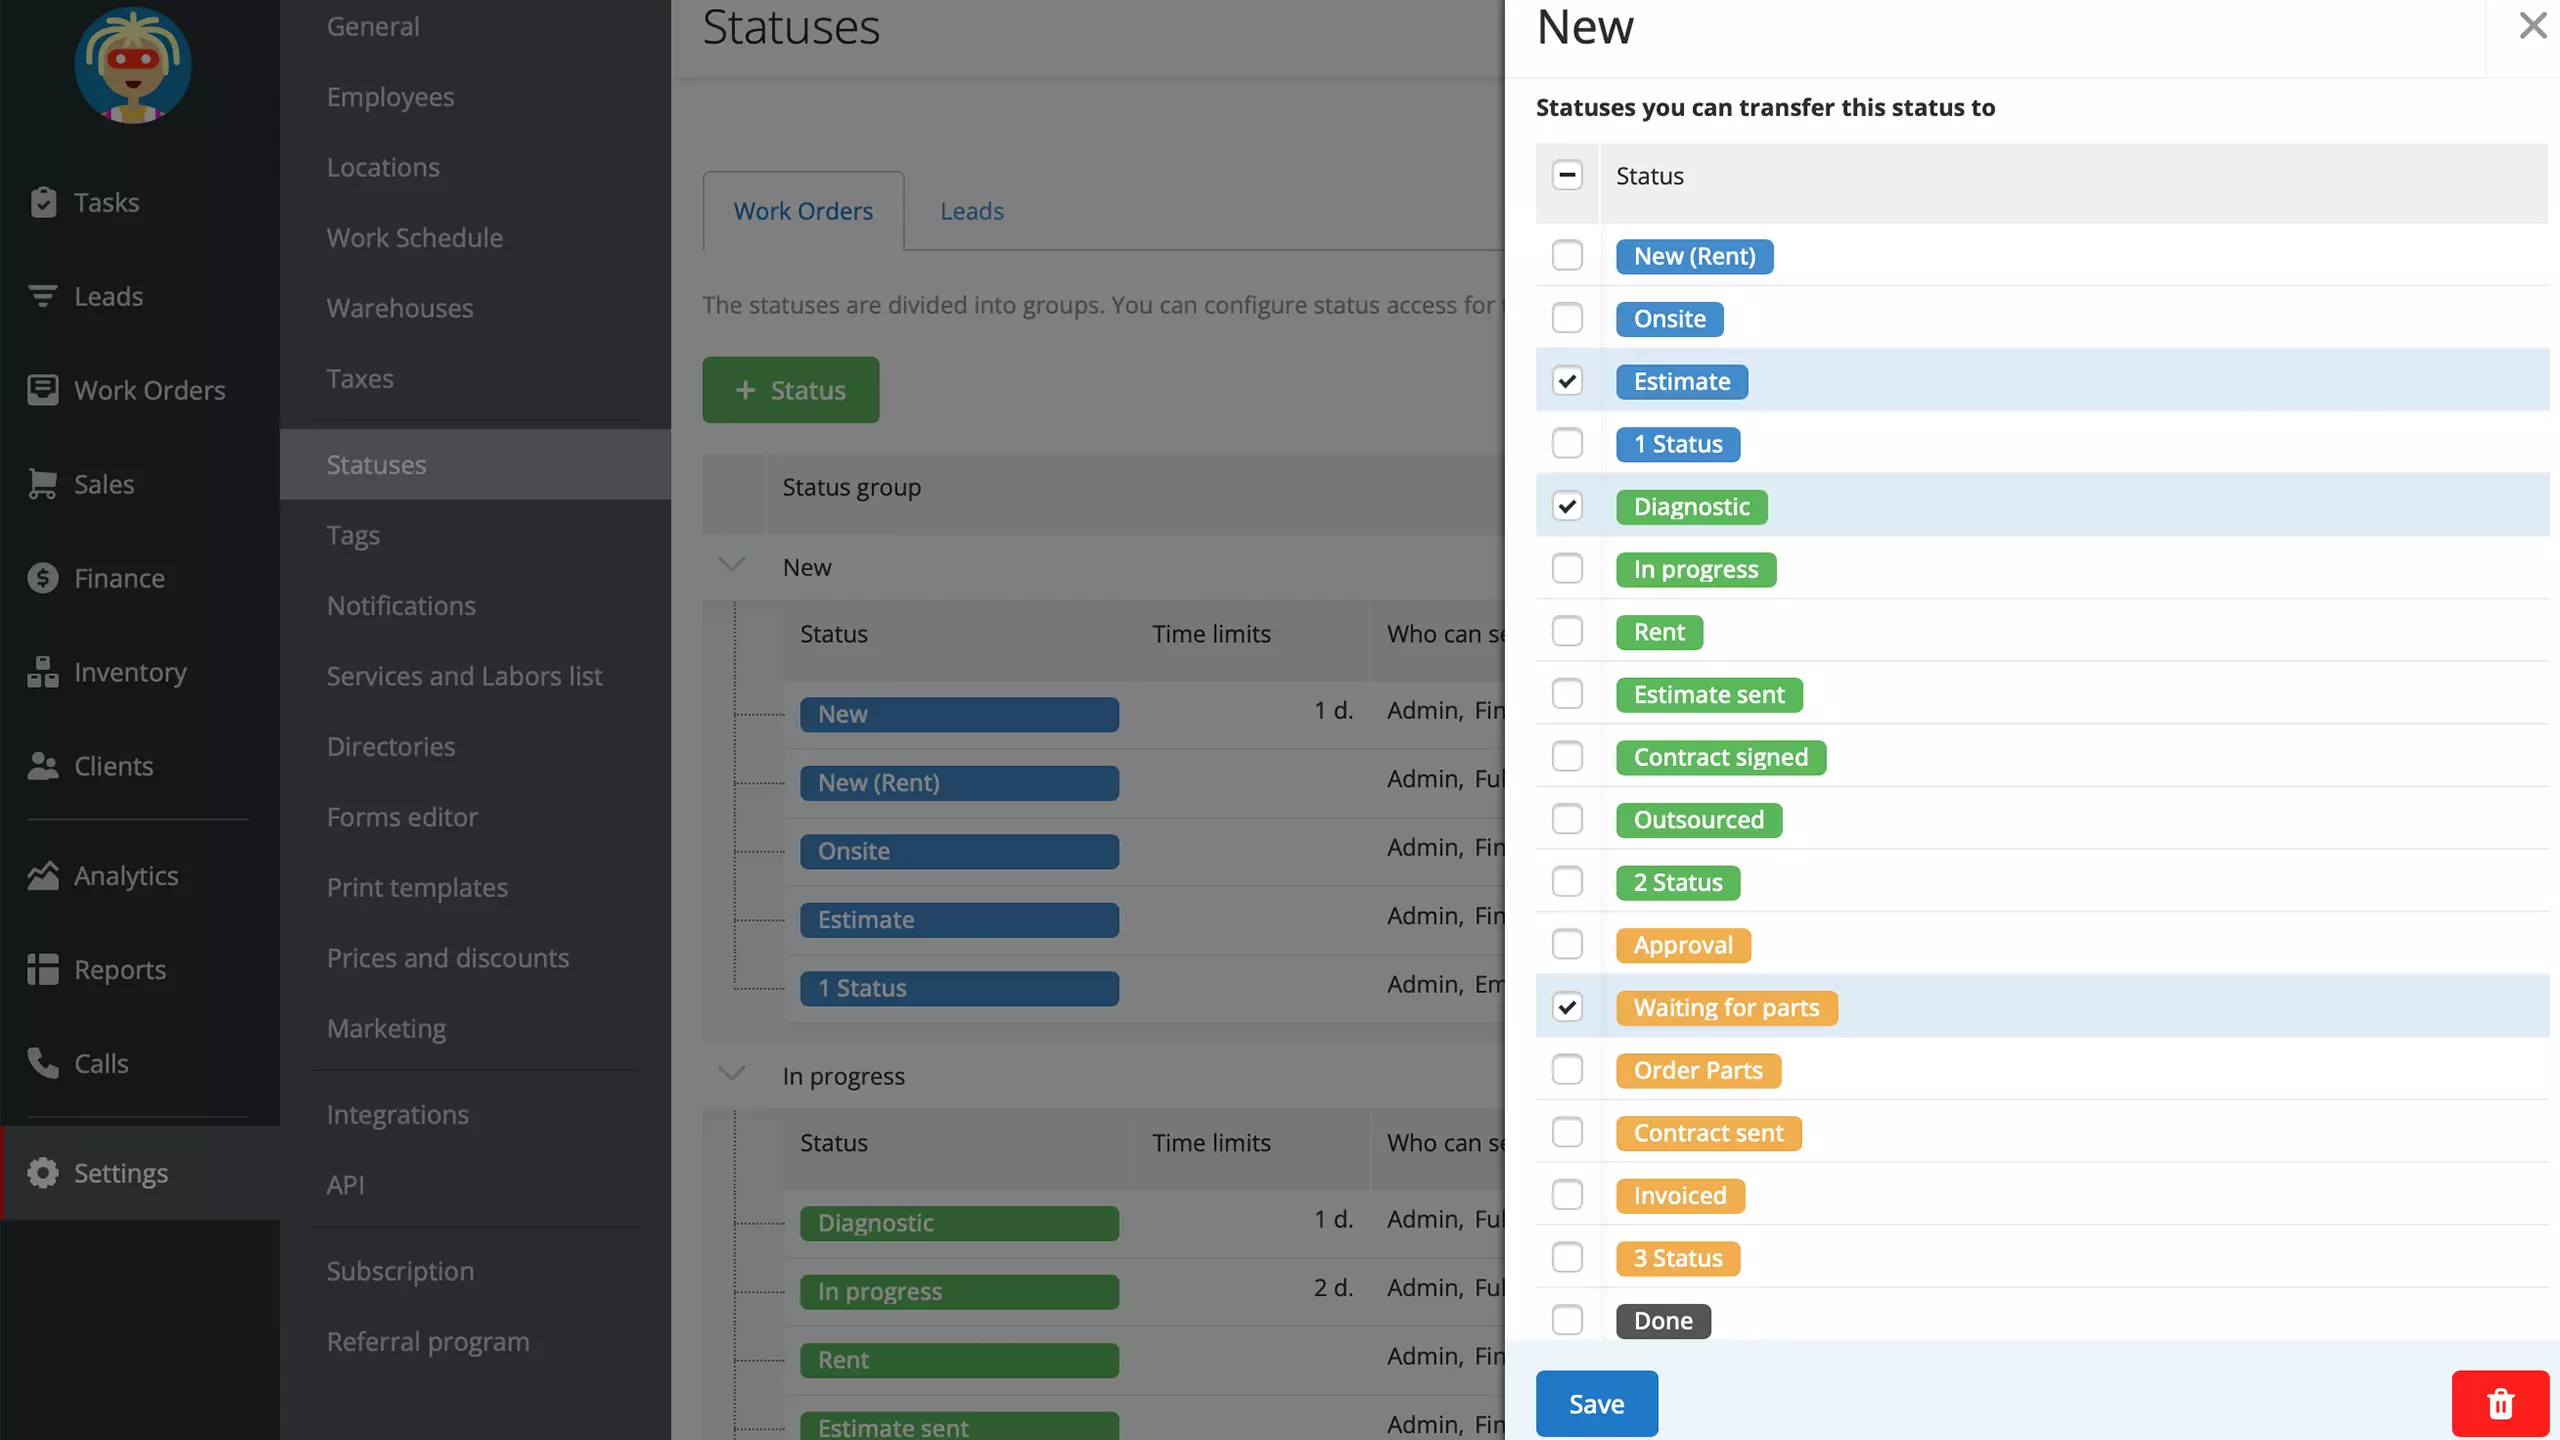Viewport: 2560px width, 1440px height.
Task: Click the Settings icon in sidebar
Action: tap(40, 1171)
